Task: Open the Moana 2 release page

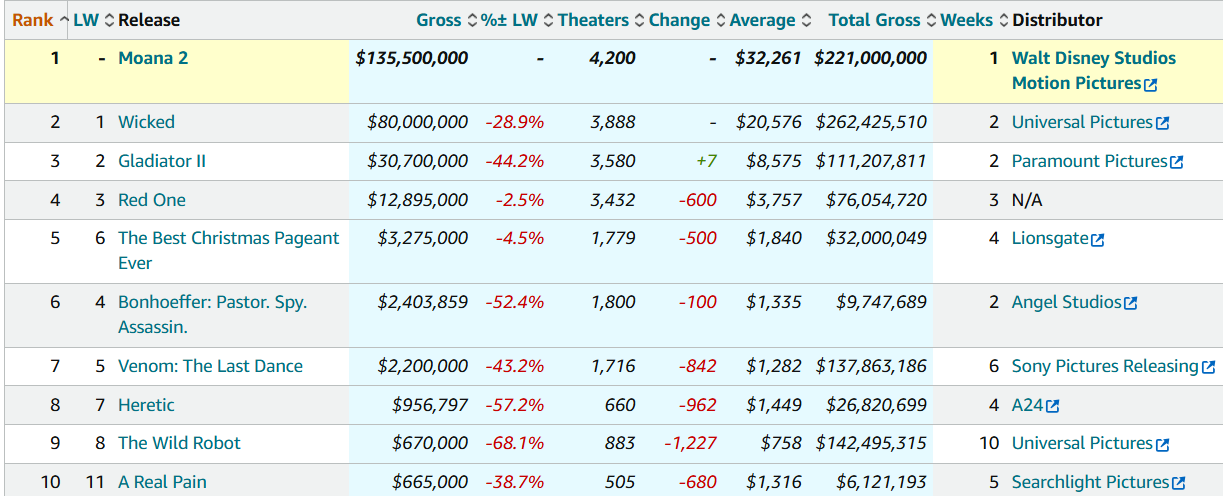Action: coord(153,58)
